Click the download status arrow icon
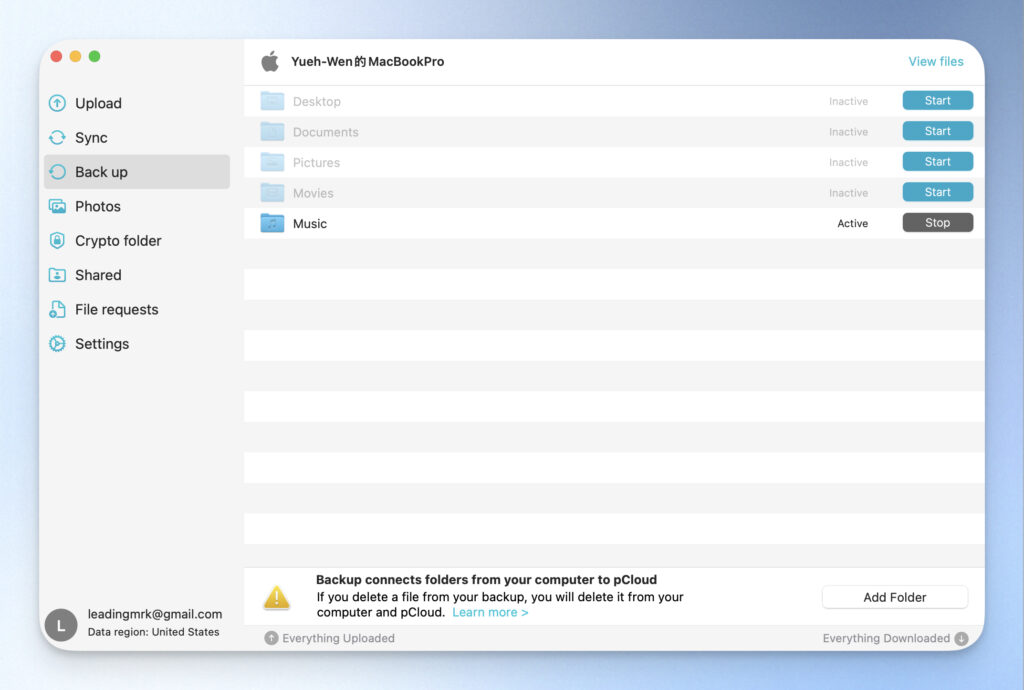 (961, 638)
